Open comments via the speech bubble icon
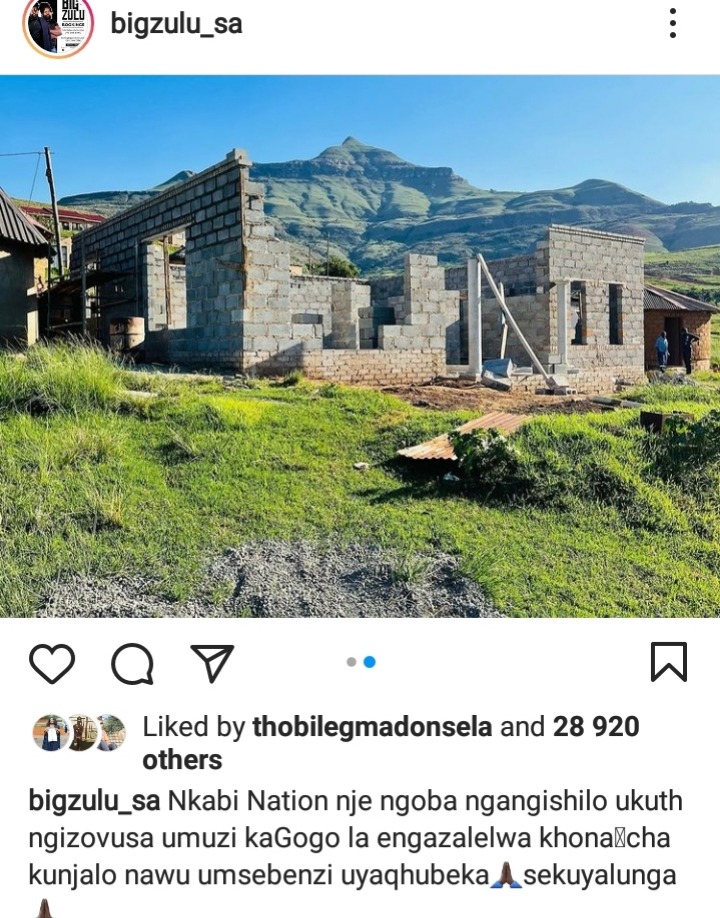Image resolution: width=720 pixels, height=918 pixels. pos(133,663)
